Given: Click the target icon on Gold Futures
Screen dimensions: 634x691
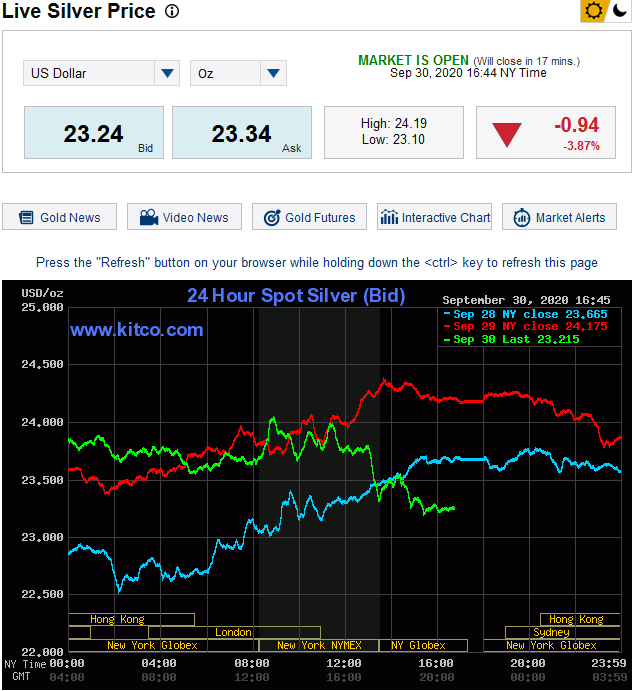Looking at the screenshot, I should (x=272, y=218).
